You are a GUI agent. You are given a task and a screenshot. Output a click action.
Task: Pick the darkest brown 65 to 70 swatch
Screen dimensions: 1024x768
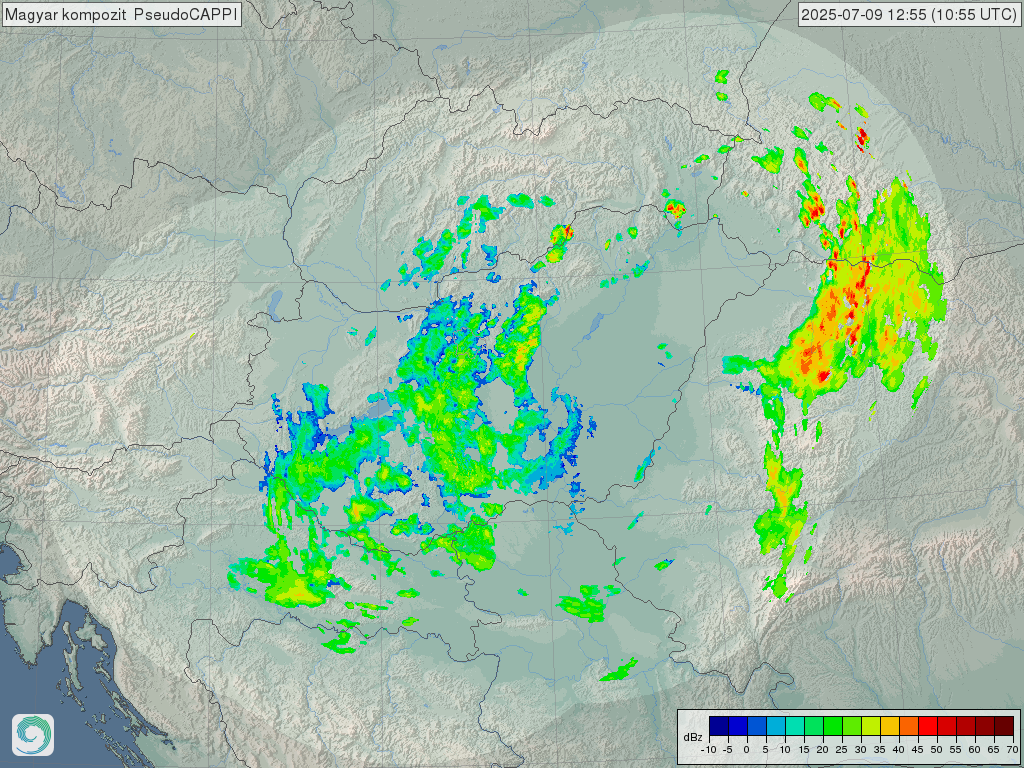click(1004, 726)
